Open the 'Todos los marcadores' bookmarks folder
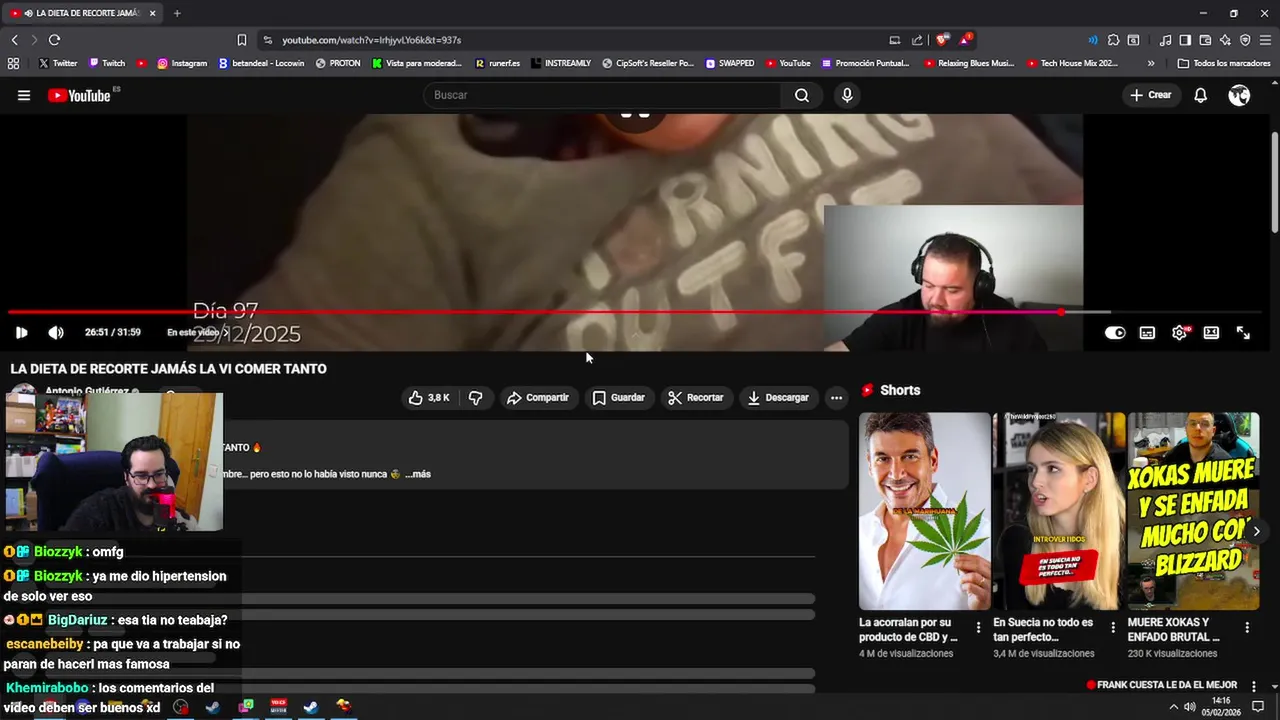This screenshot has width=1280, height=720. (x=1224, y=63)
